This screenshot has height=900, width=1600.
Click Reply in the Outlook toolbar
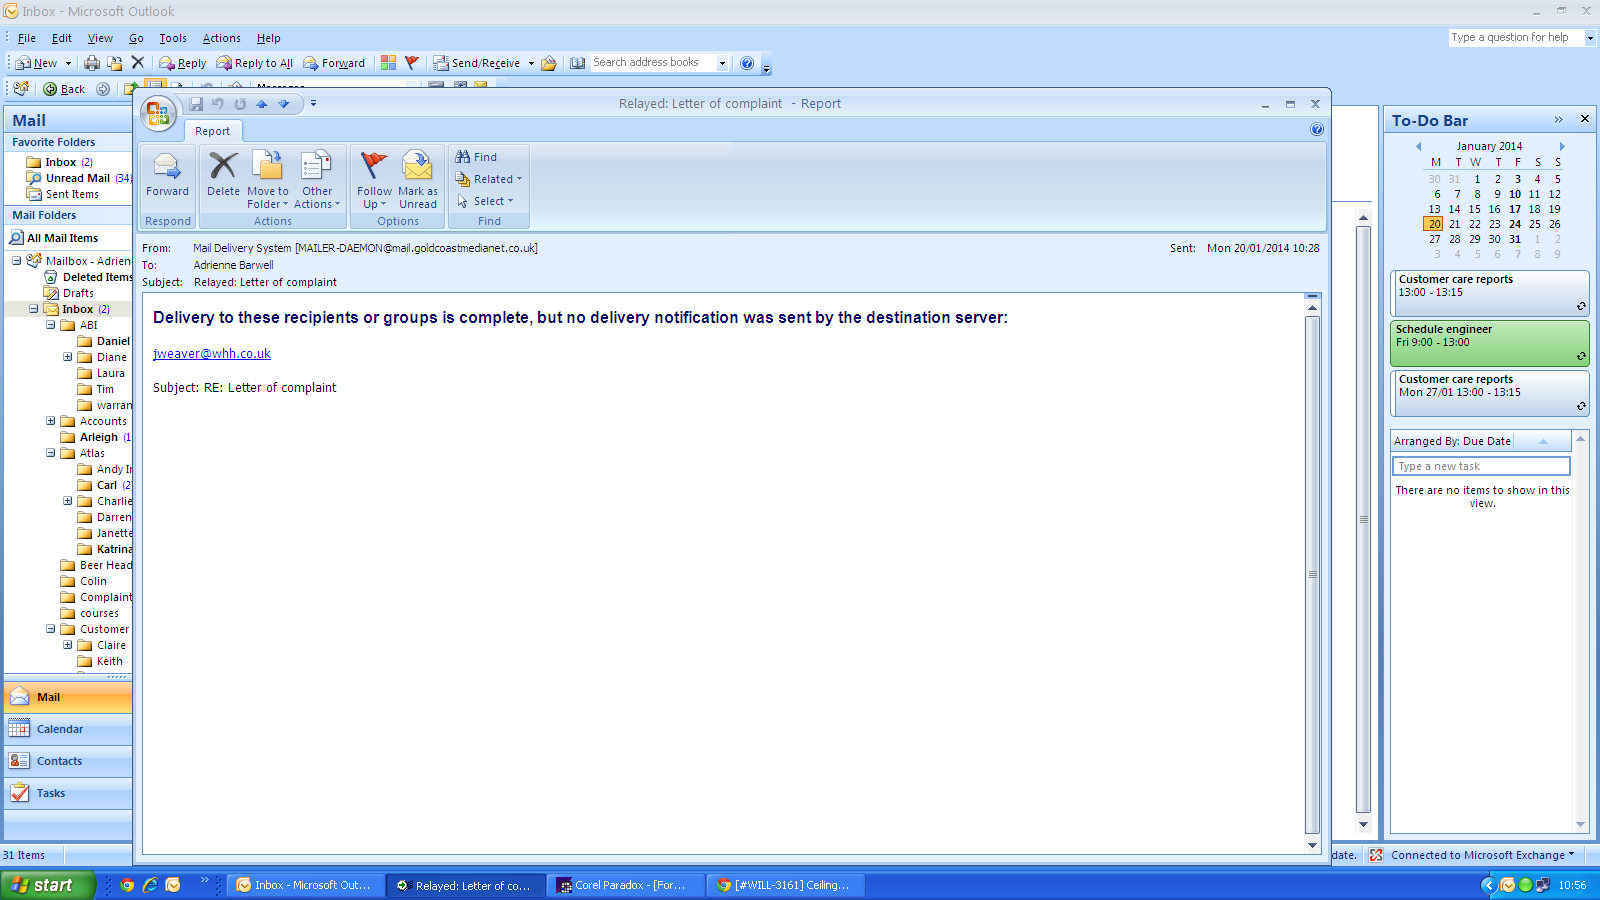pos(183,63)
